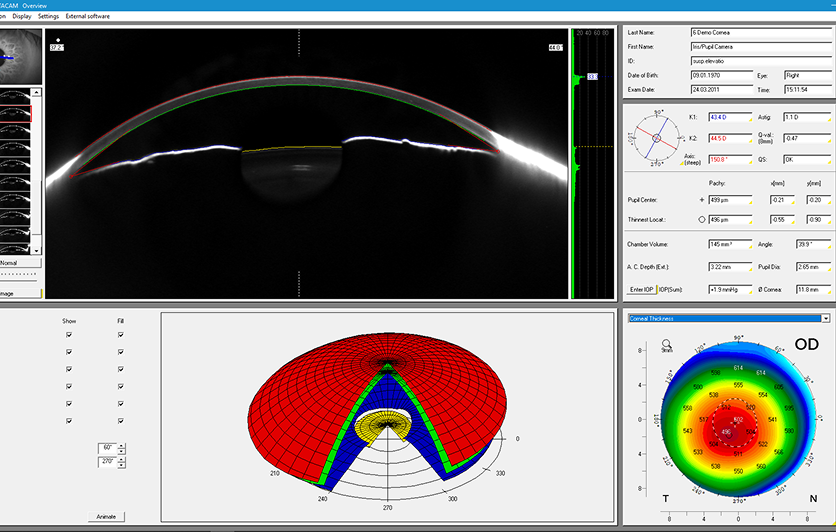Viewport: 836px width, 532px height.
Task: Click the 9mm magnifier icon on thickness map
Action: pyautogui.click(x=666, y=344)
